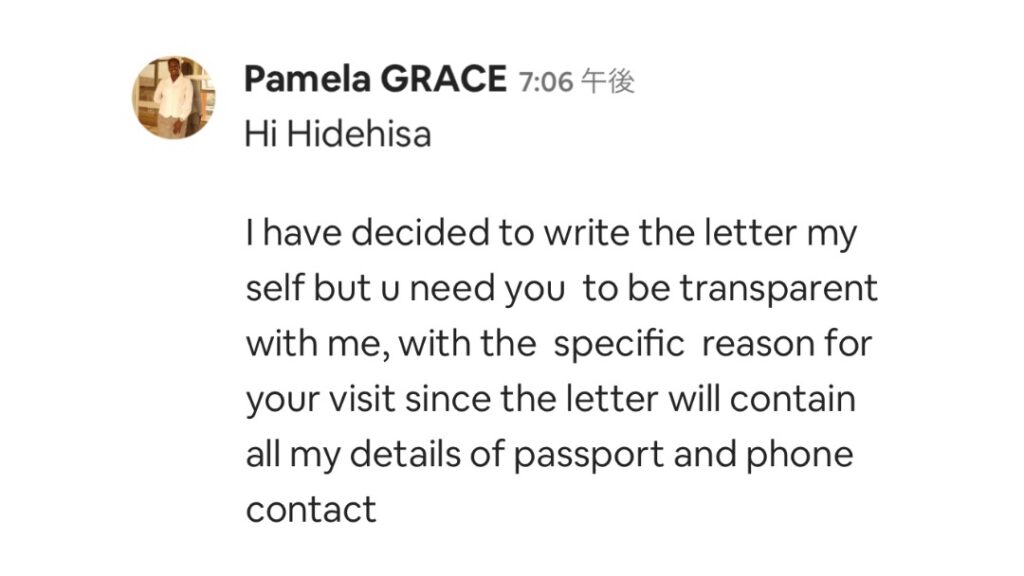Click the word Pamela in sender name
1024x576 pixels.
[x=307, y=79]
